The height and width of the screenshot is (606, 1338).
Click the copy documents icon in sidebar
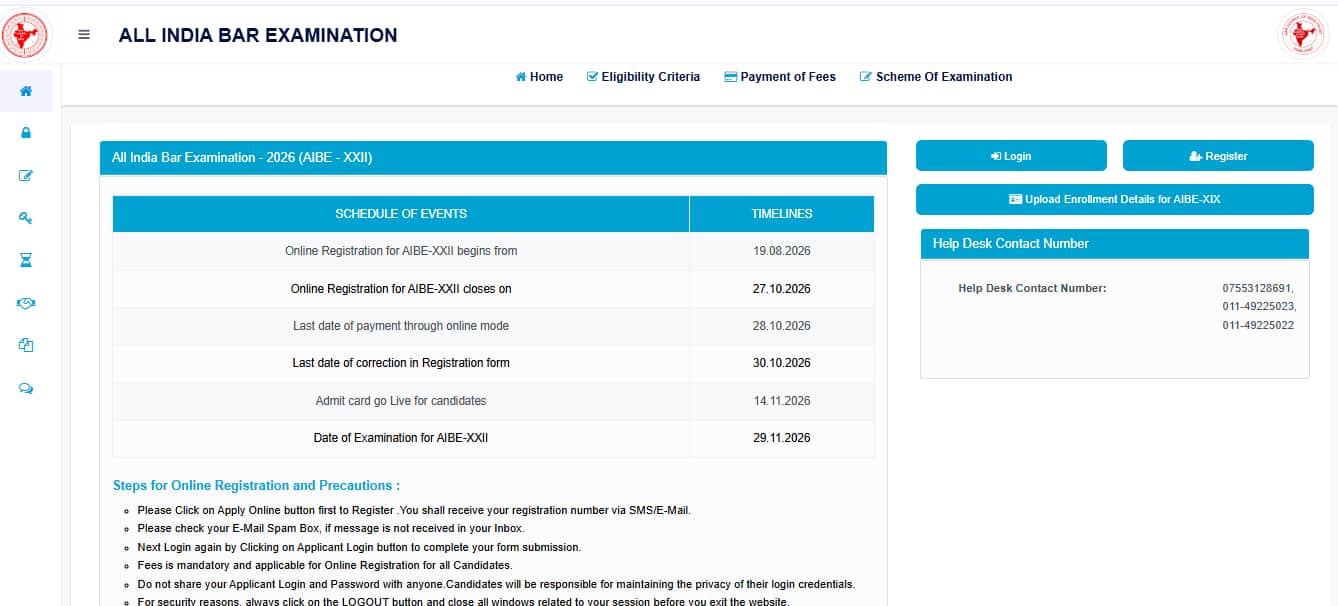pyautogui.click(x=26, y=345)
